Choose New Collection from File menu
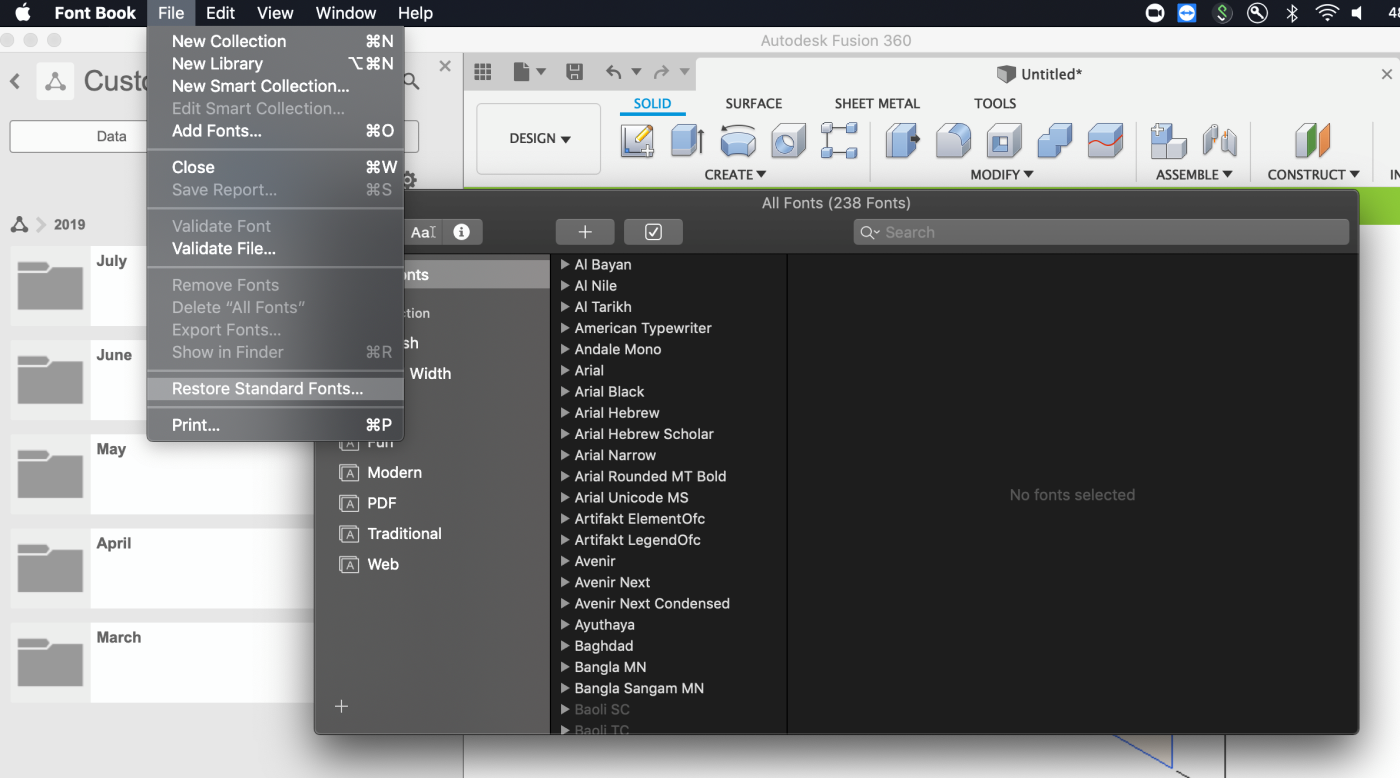 pos(276,41)
